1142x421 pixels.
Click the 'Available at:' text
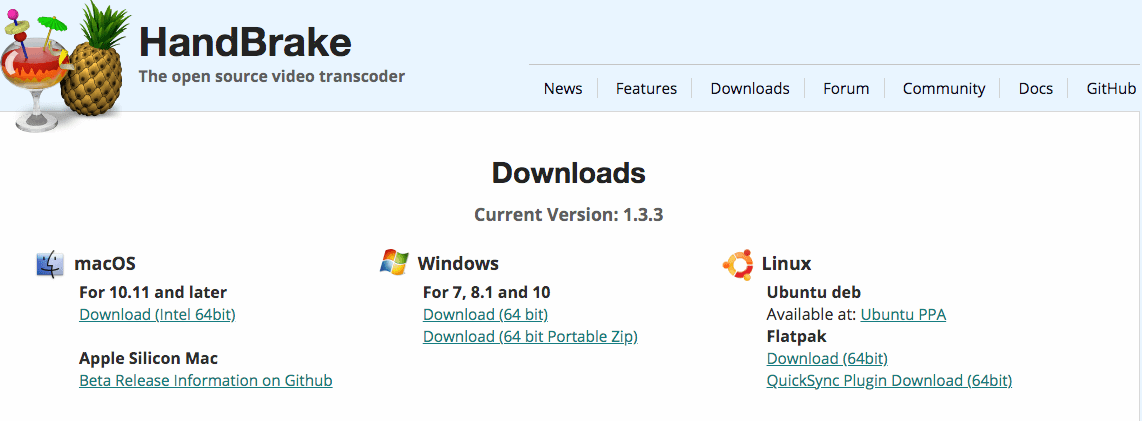point(811,315)
